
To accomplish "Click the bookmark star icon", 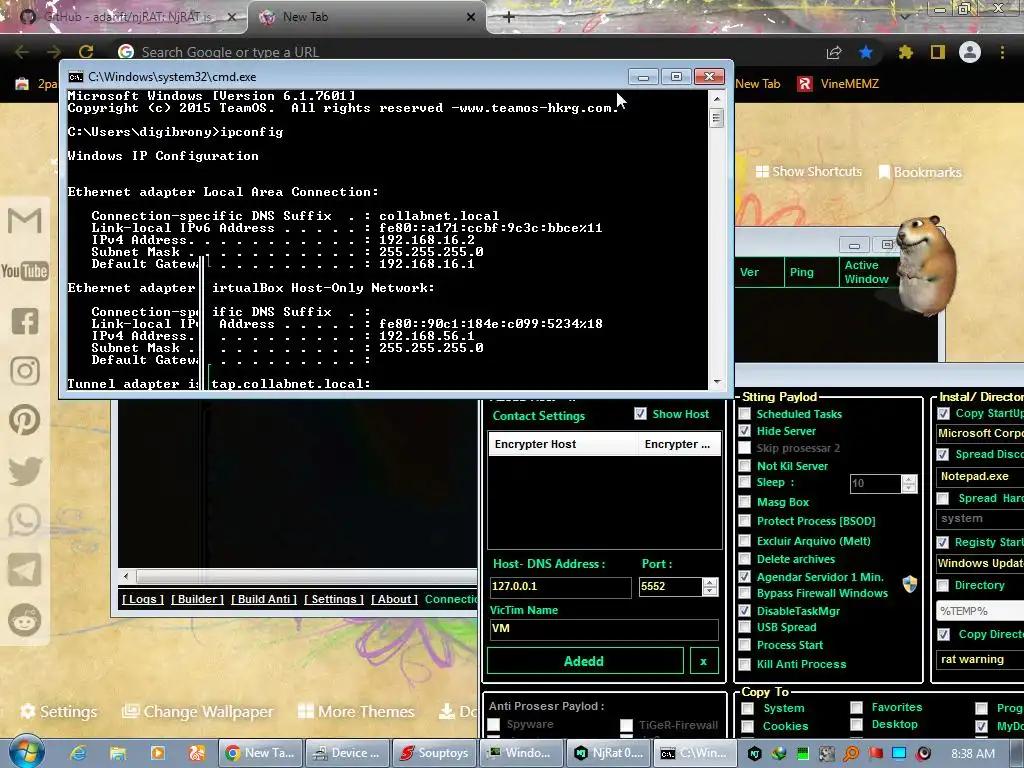I will point(866,52).
